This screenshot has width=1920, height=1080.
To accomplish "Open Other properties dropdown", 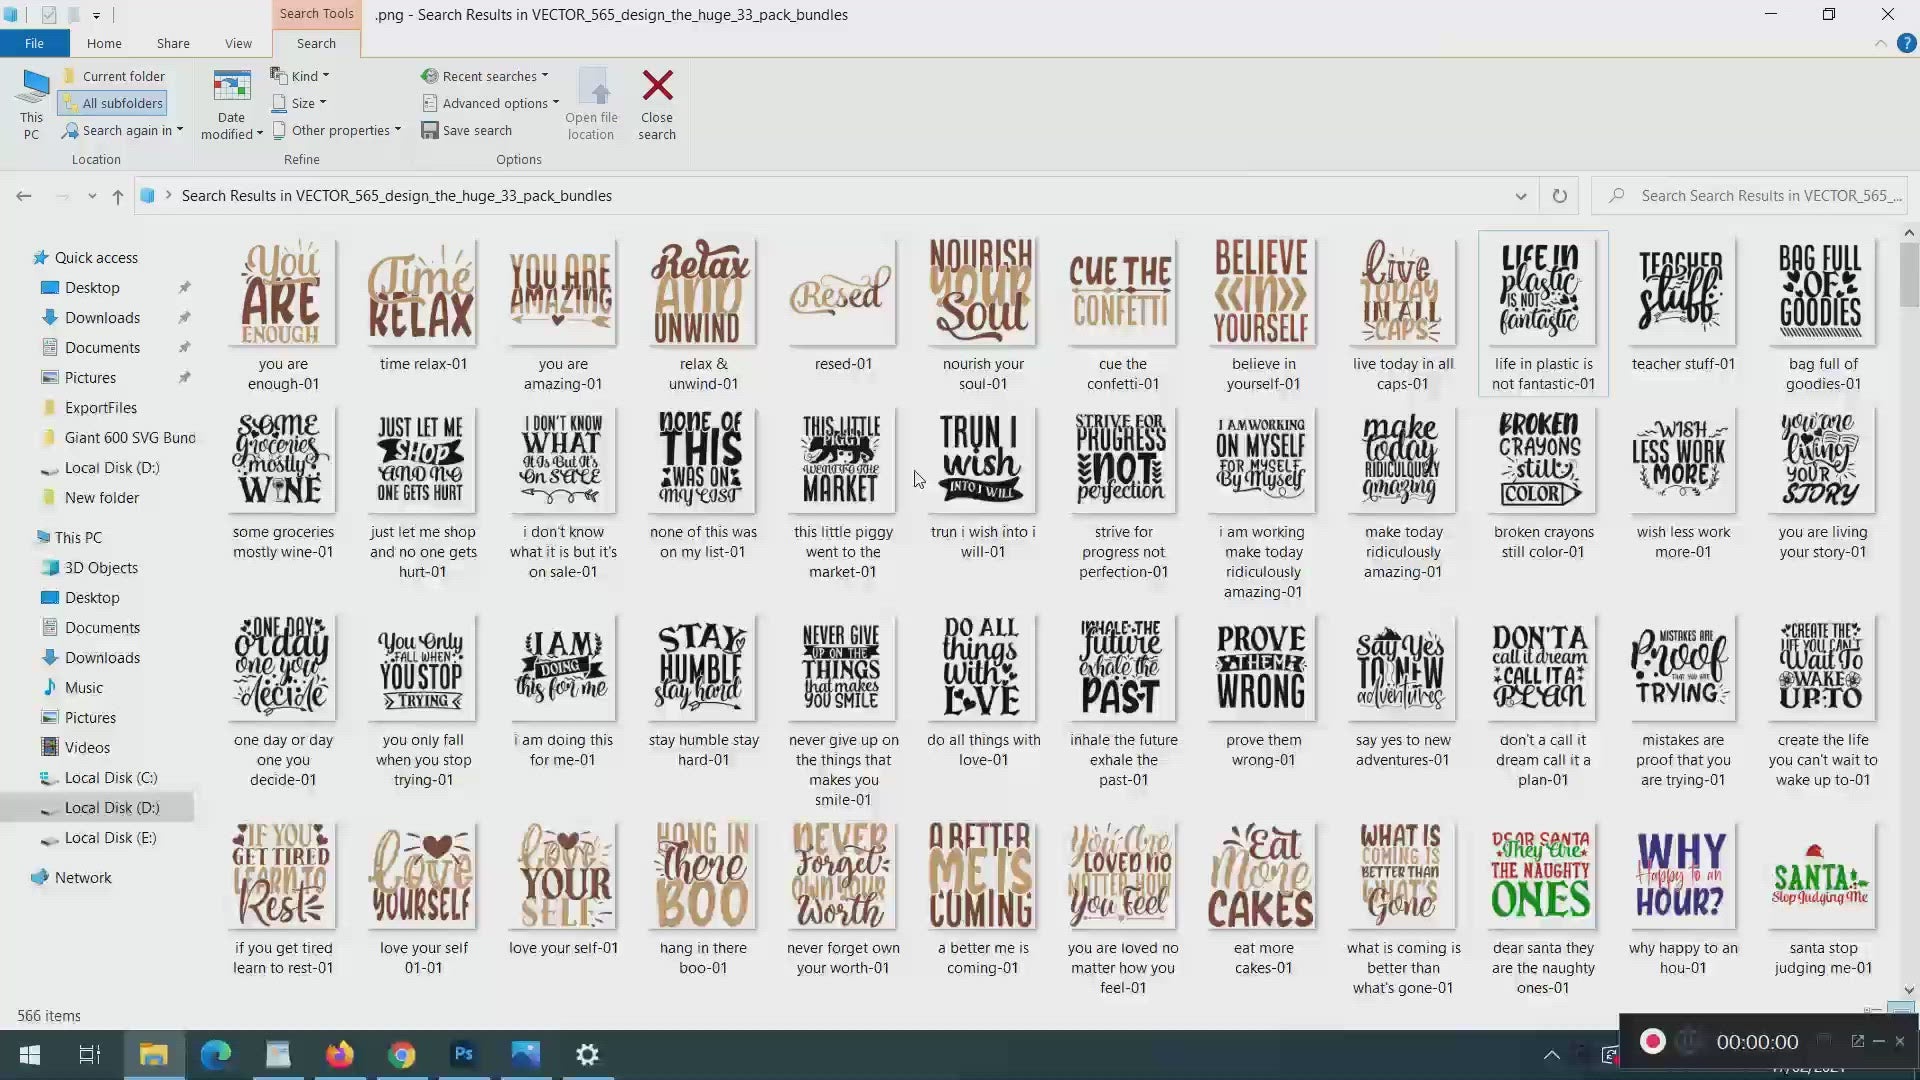I will coord(337,130).
